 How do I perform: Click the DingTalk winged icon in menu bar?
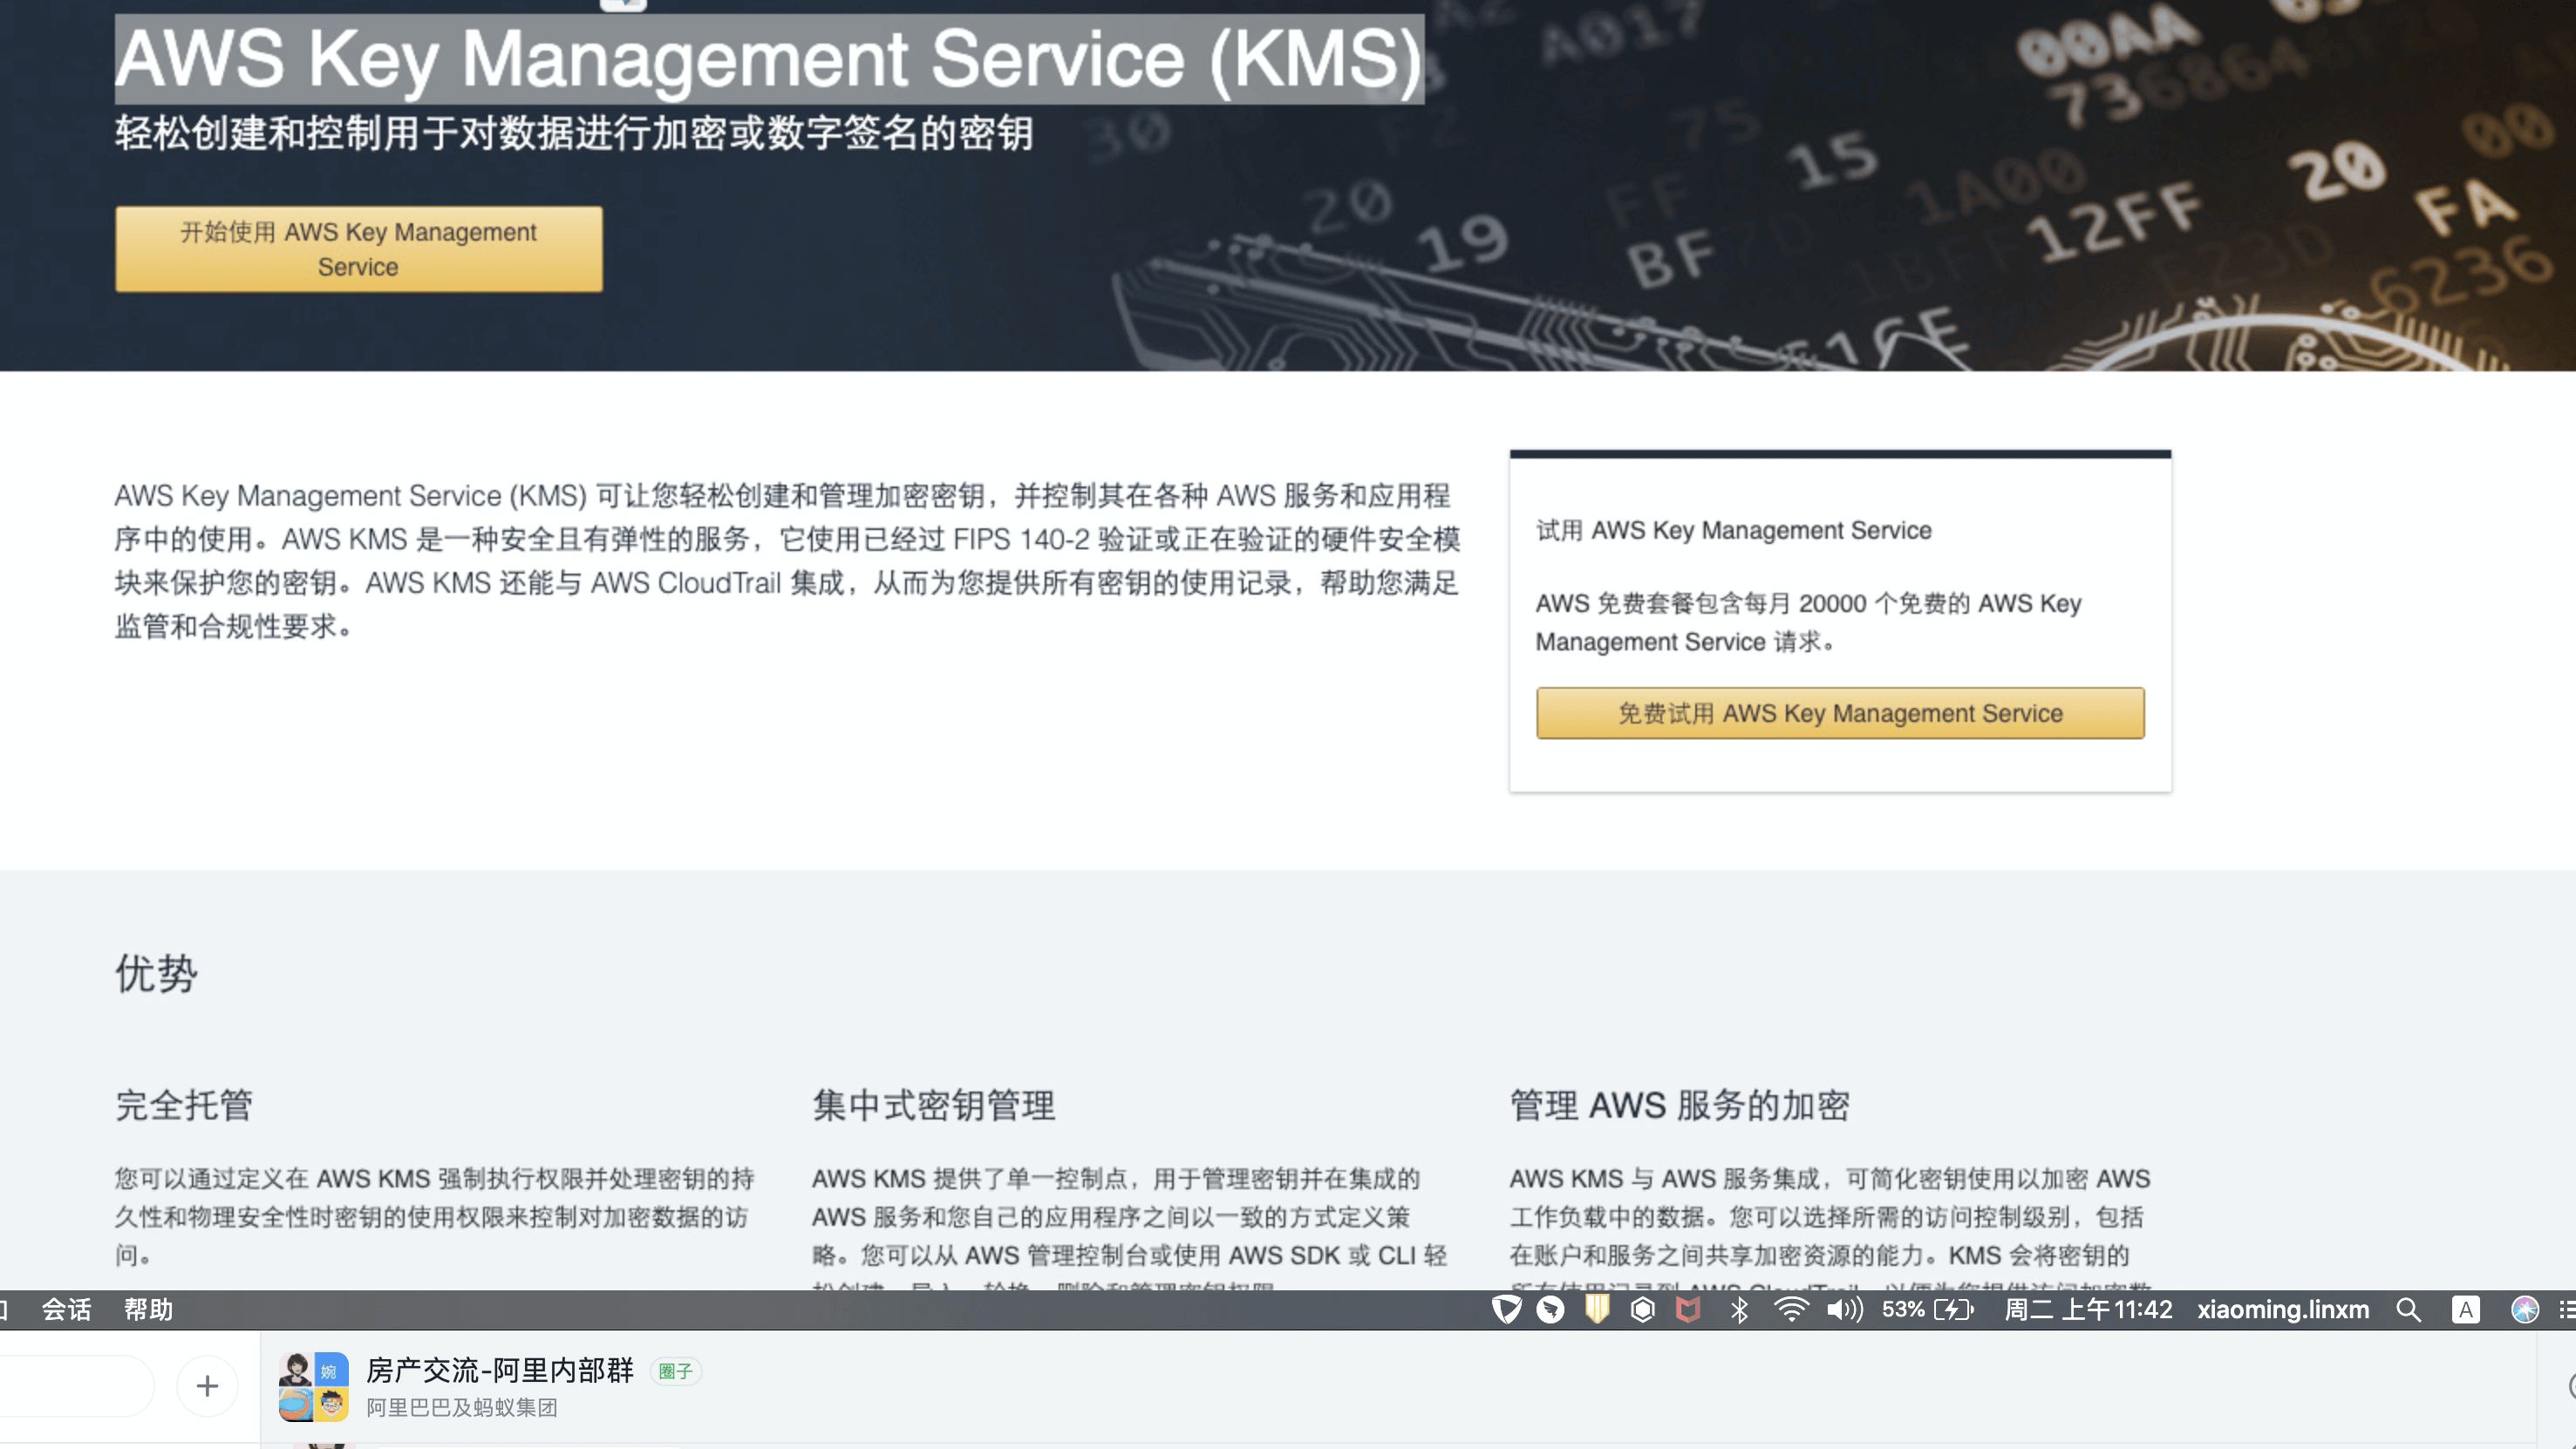[1551, 1309]
